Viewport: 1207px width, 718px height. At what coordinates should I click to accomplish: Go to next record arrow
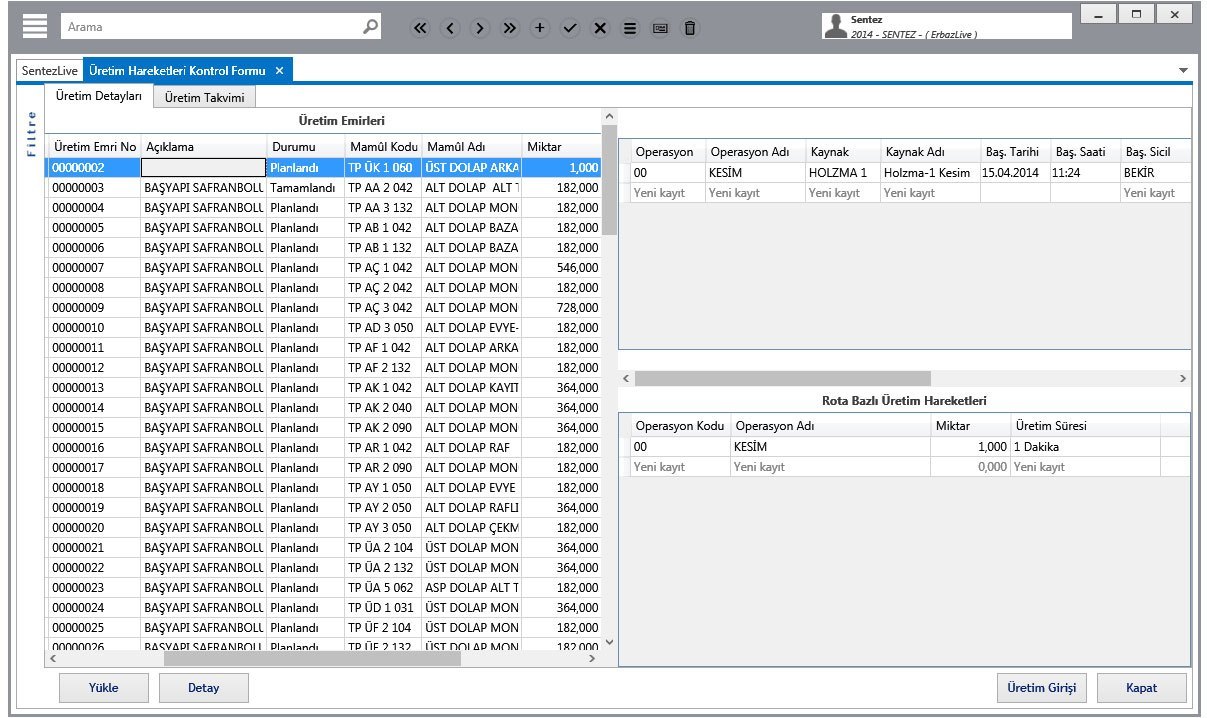tap(480, 28)
